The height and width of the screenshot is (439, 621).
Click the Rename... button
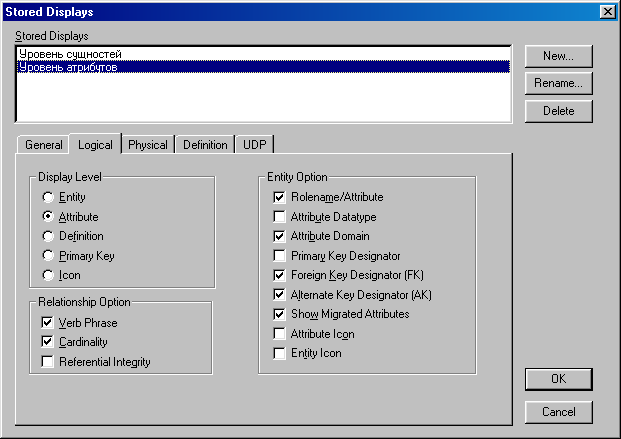[558, 83]
